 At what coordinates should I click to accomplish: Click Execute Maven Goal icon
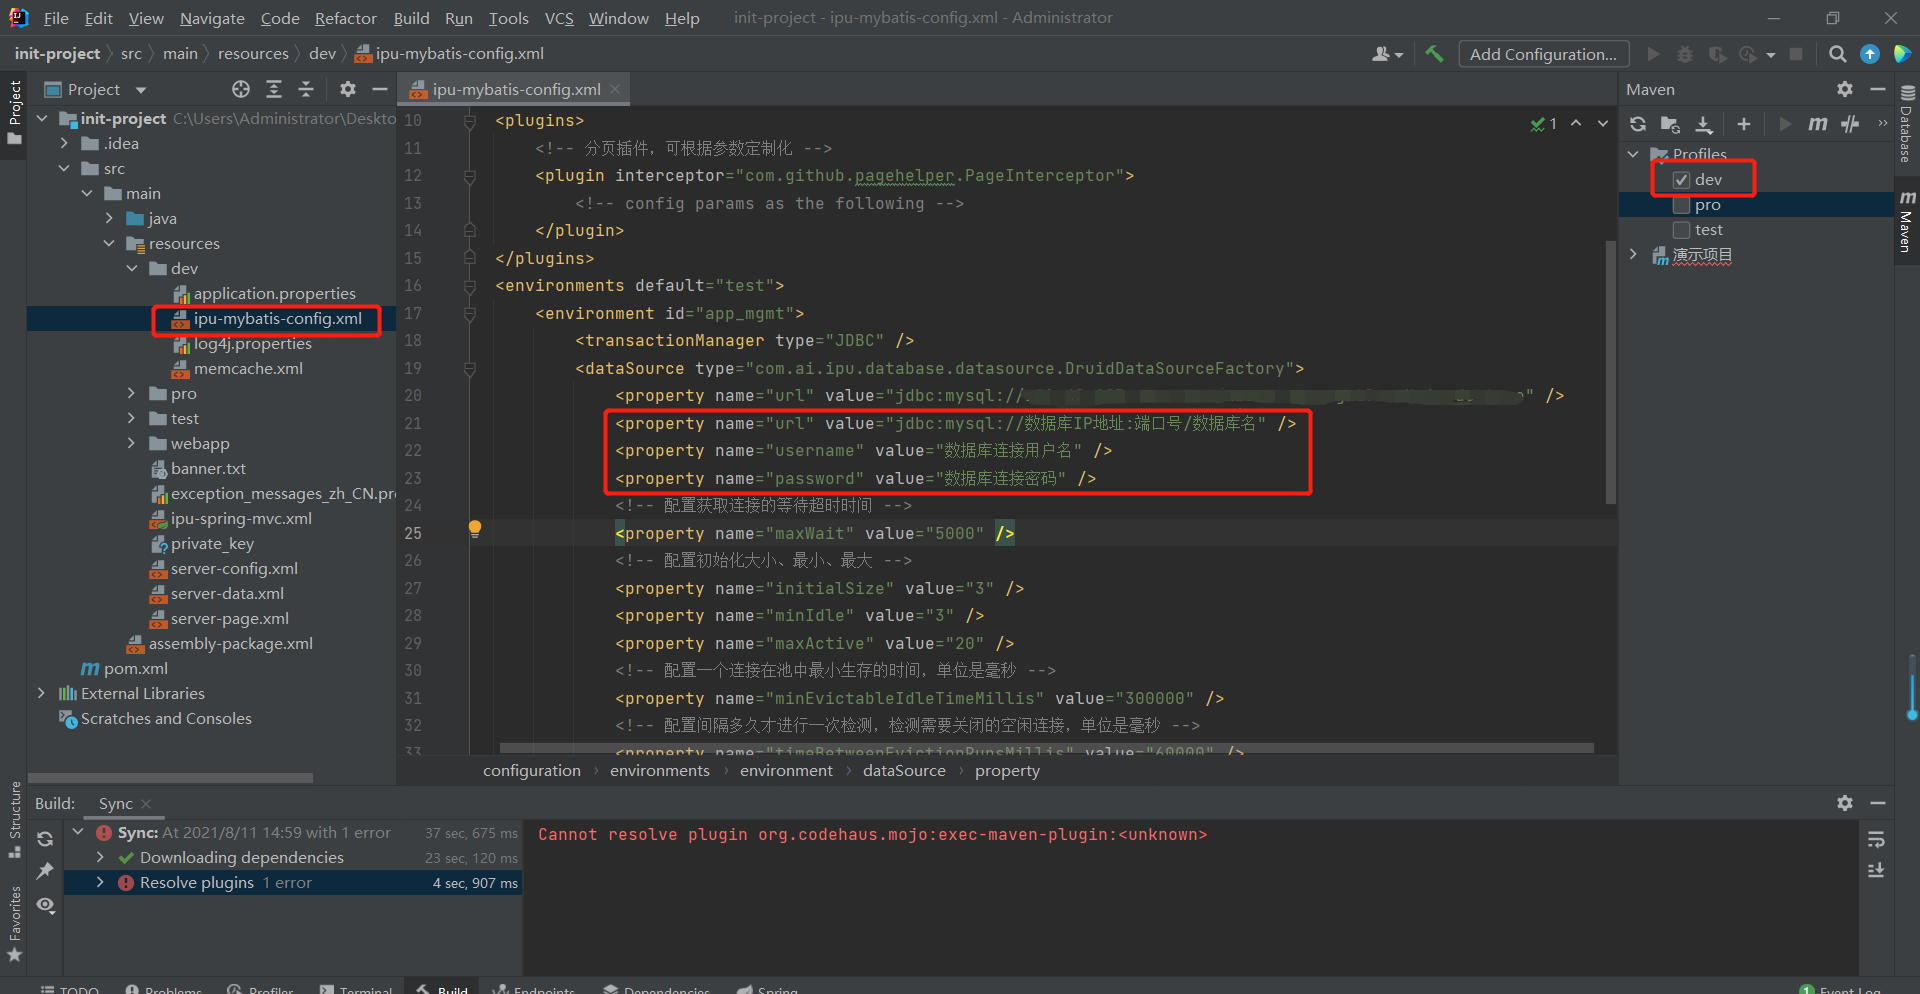[x=1818, y=124]
